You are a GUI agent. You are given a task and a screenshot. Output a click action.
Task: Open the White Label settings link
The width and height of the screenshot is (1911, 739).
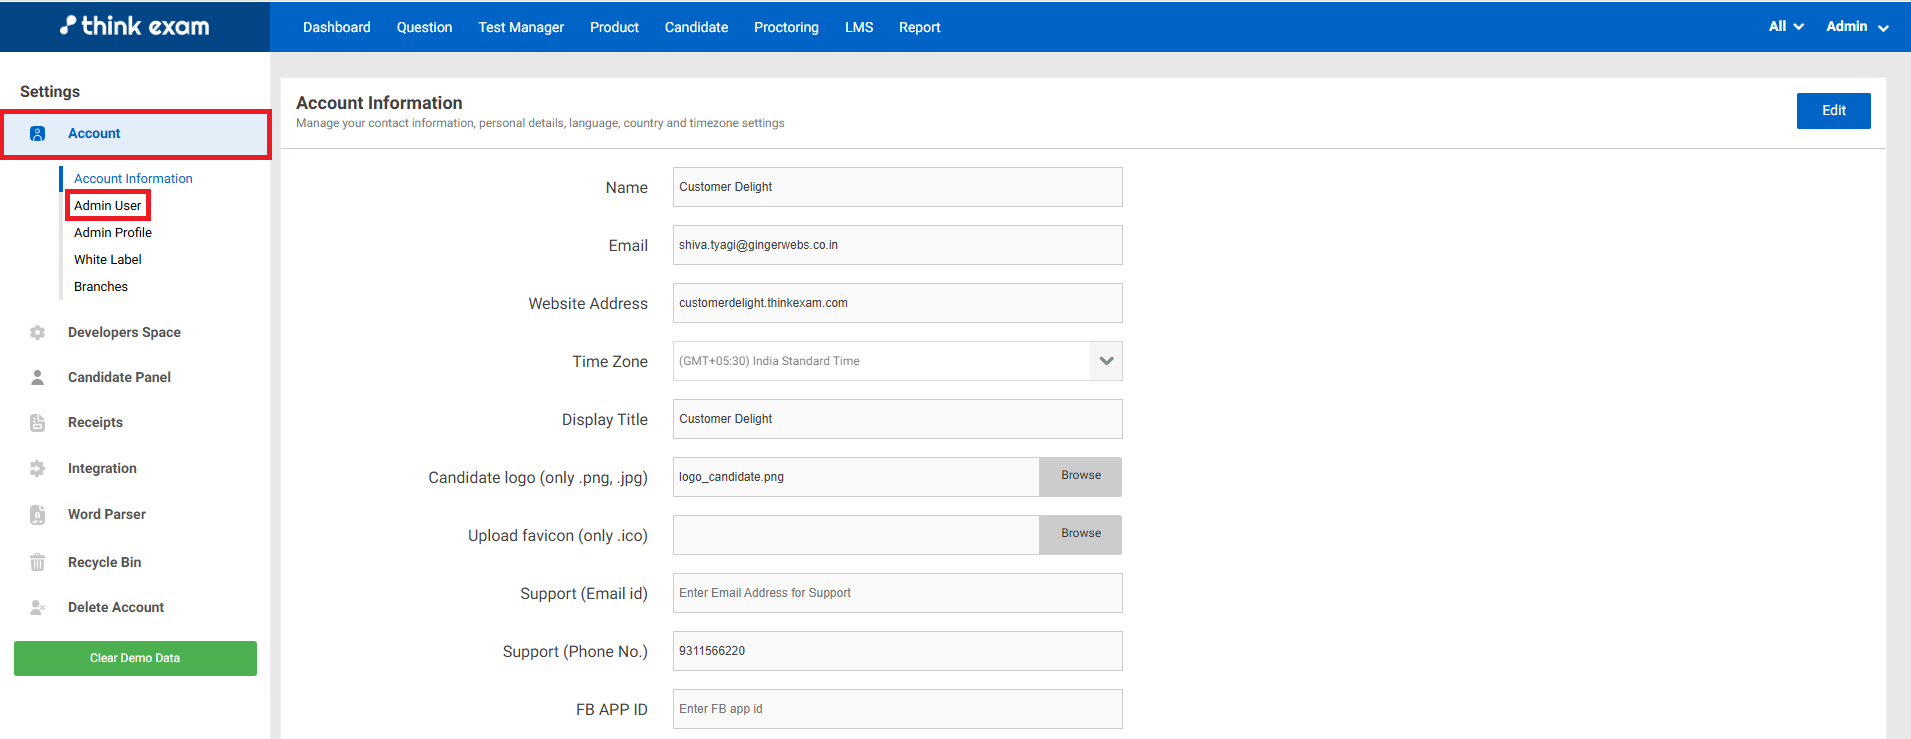pyautogui.click(x=108, y=260)
